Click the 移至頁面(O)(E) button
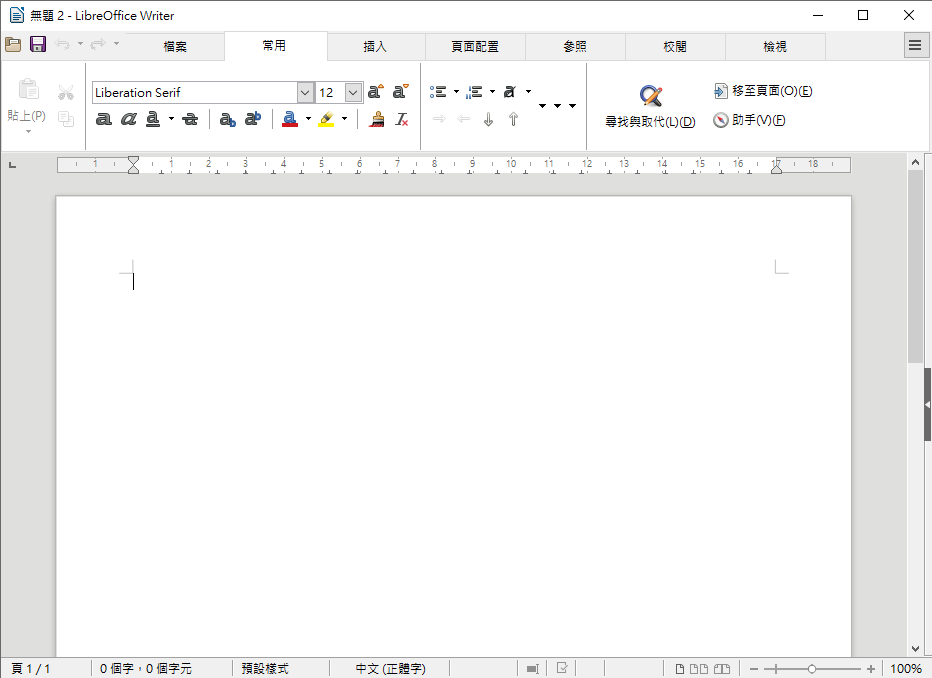 click(x=763, y=91)
